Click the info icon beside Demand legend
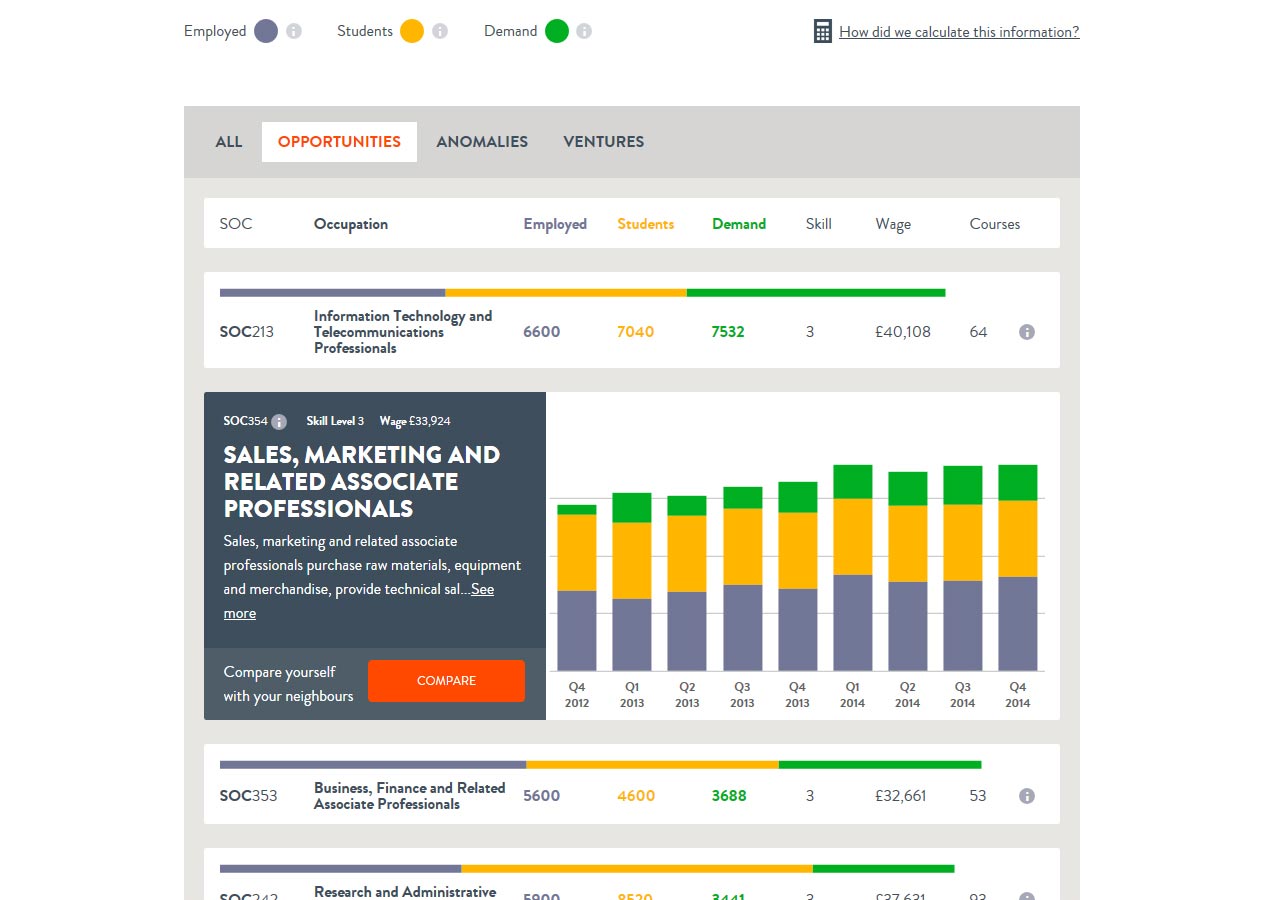Screen dimensions: 1263x900 (x=584, y=31)
